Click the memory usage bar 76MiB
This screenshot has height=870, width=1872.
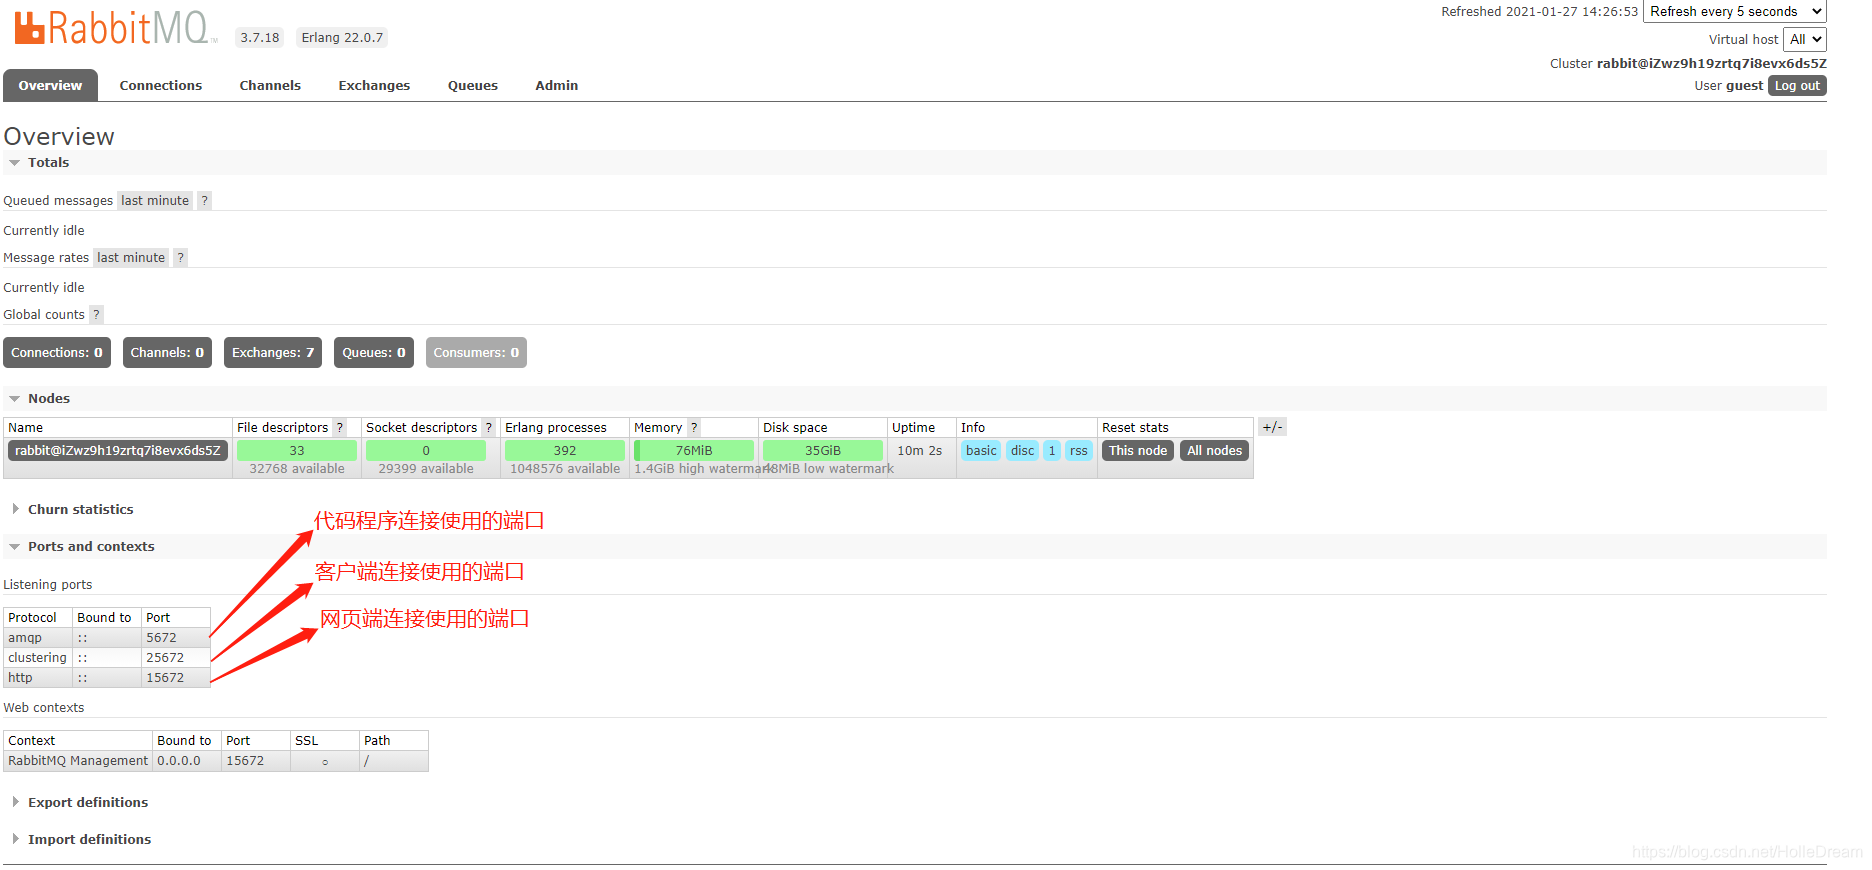tap(694, 450)
